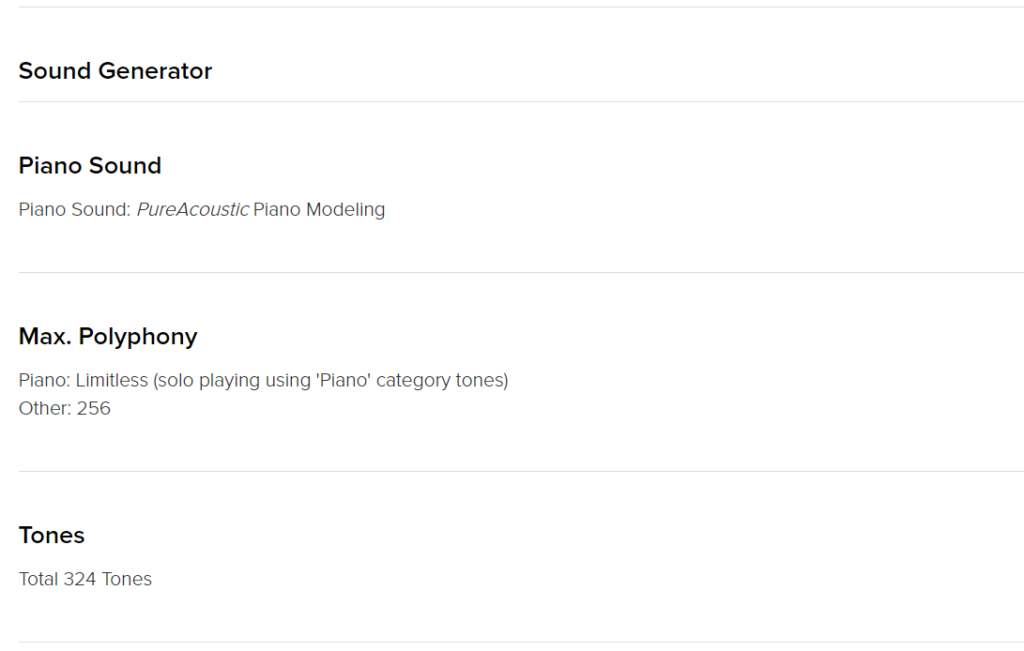The image size is (1024, 651).
Task: Click the parenthetical solo playing note
Action: 330,380
